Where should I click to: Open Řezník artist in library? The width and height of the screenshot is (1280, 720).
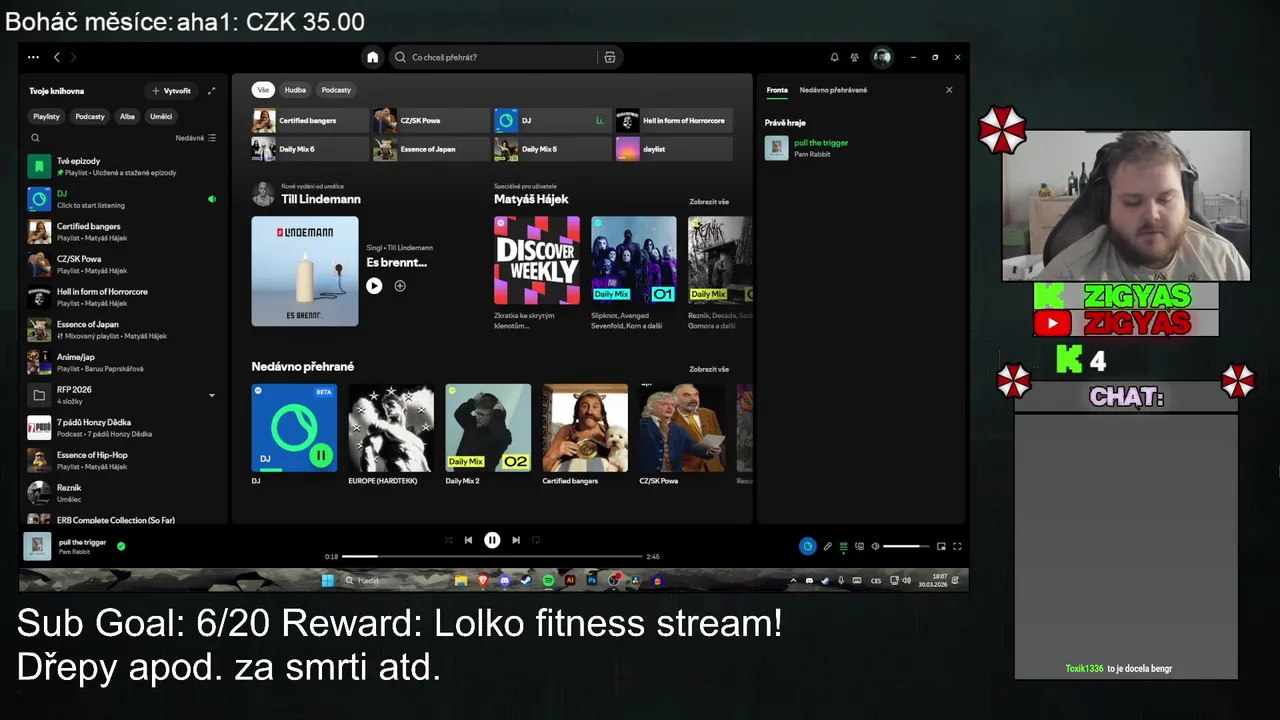(122, 493)
